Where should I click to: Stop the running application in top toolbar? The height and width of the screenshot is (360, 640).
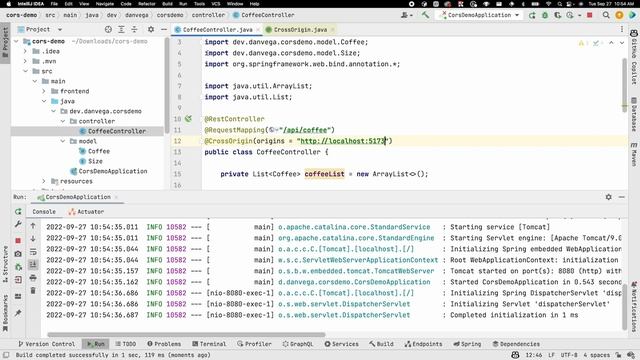[x=589, y=15]
